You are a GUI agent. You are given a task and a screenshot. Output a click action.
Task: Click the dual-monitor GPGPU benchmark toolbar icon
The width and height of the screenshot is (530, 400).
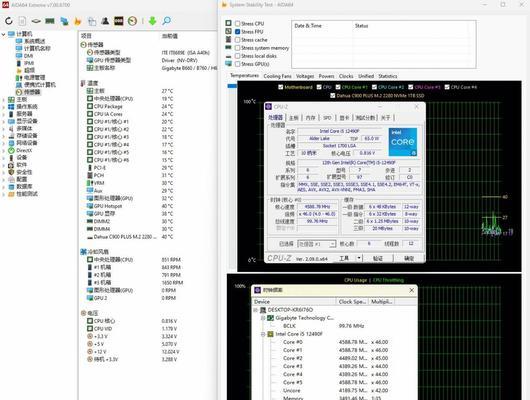pyautogui.click(x=64, y=21)
